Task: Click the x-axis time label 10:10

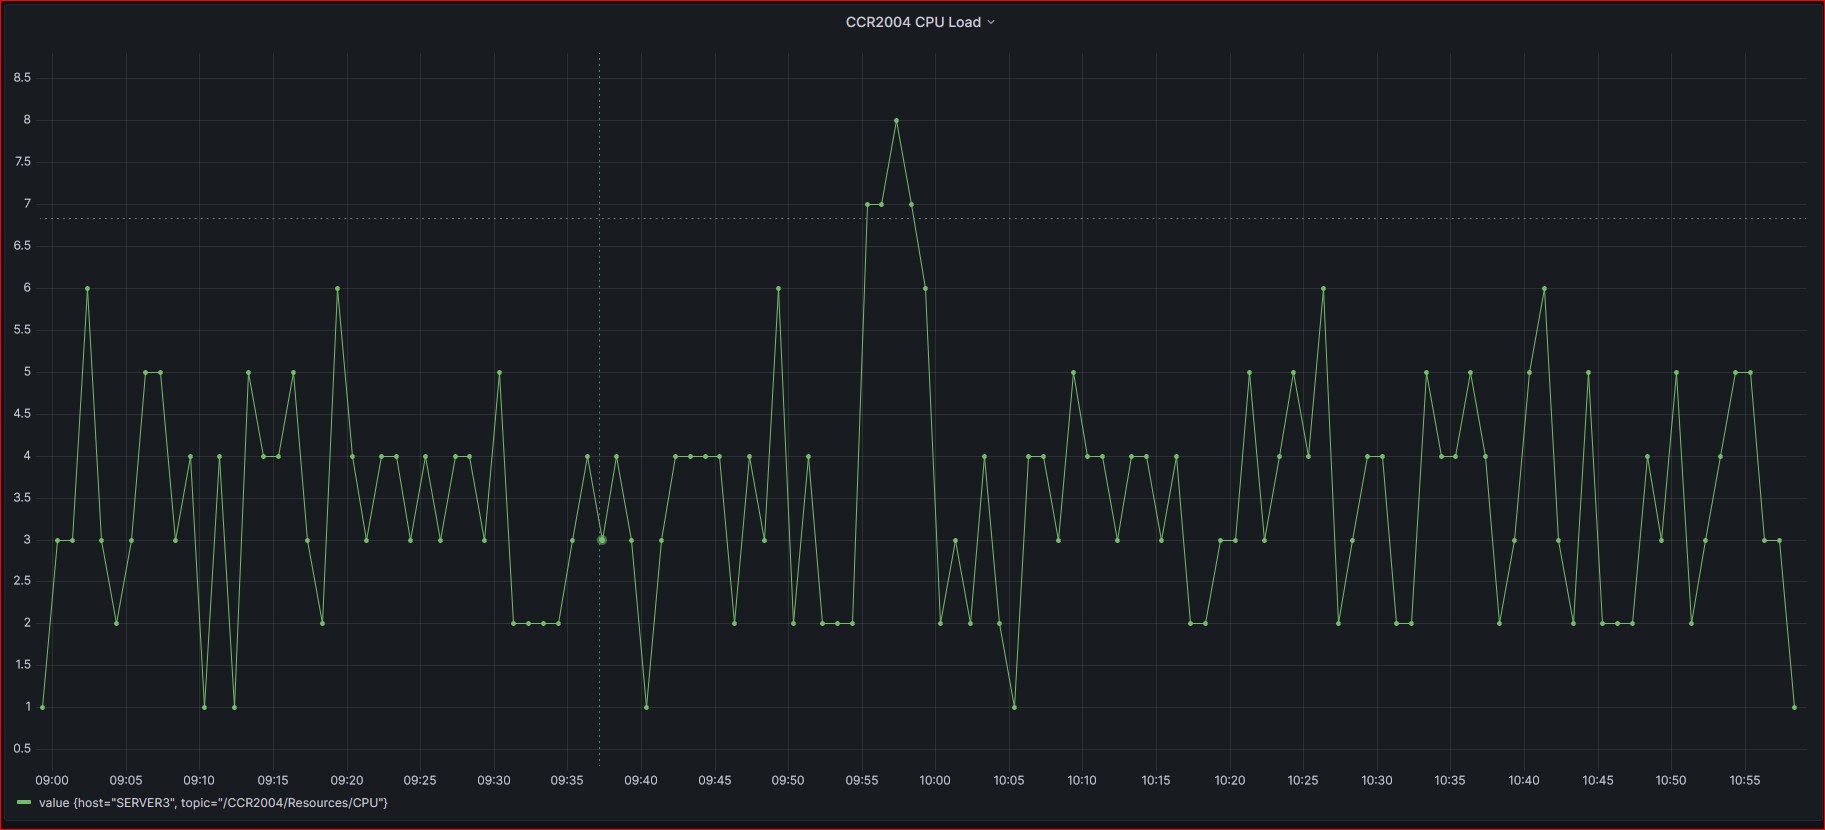Action: tap(1082, 780)
